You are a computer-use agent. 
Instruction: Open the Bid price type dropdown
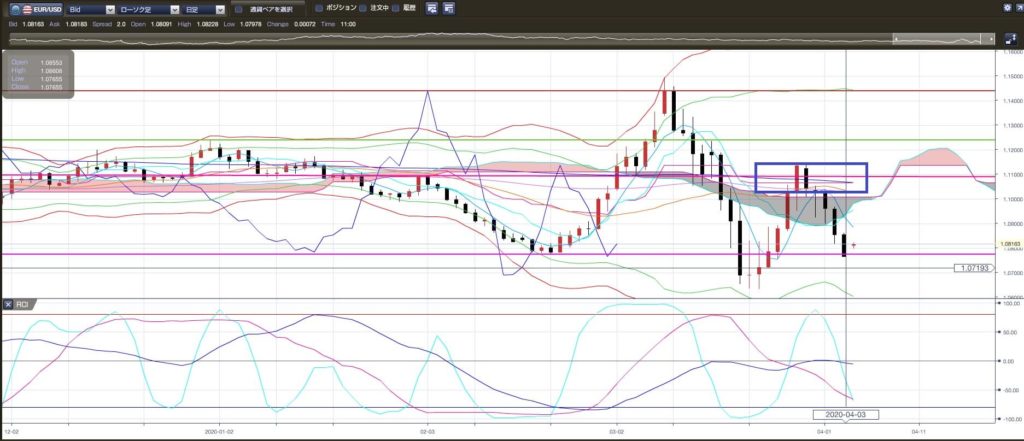tap(91, 9)
